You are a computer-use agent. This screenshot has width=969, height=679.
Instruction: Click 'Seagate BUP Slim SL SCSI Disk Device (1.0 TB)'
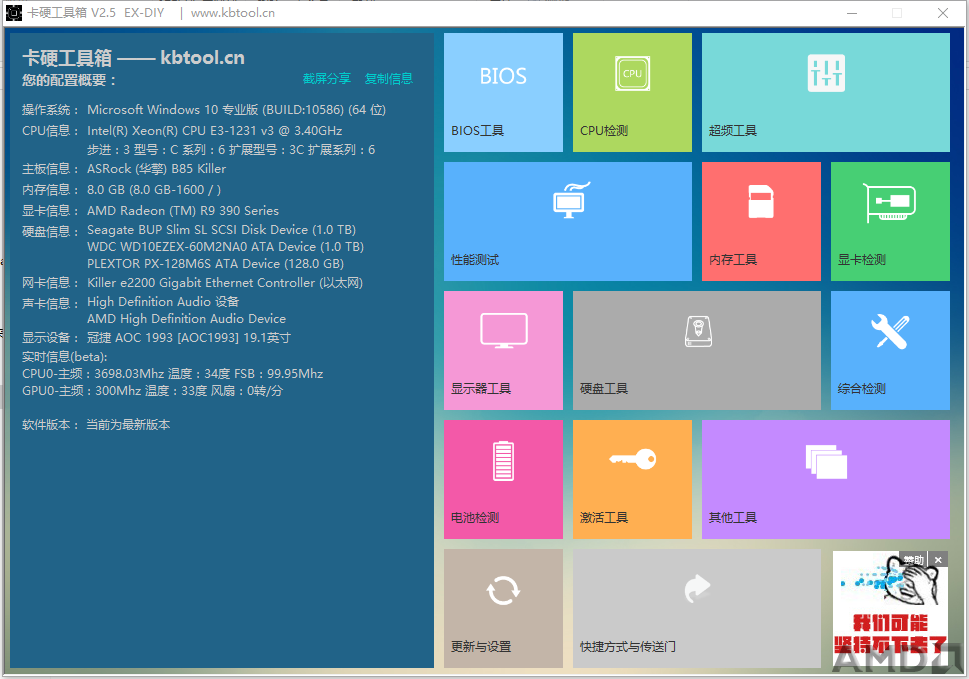pyautogui.click(x=221, y=230)
